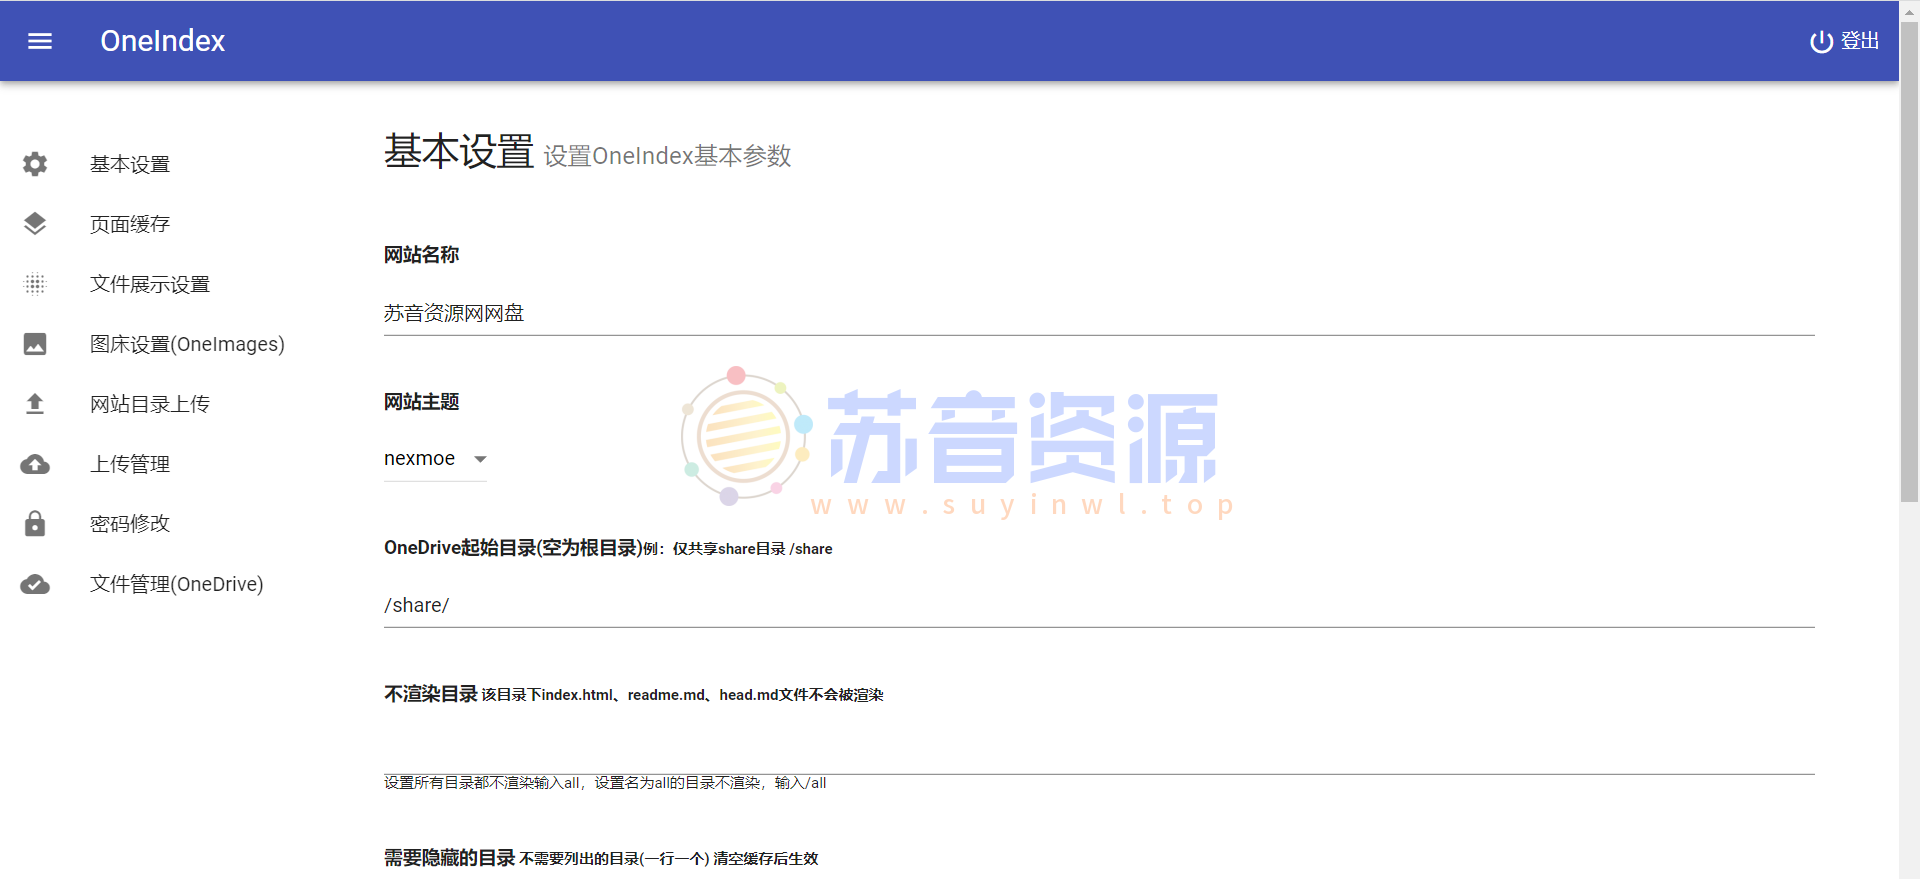Screen dimensions: 1920x879
Task: Focus the OneDrive起始目录 /share/ field
Action: point(1099,605)
